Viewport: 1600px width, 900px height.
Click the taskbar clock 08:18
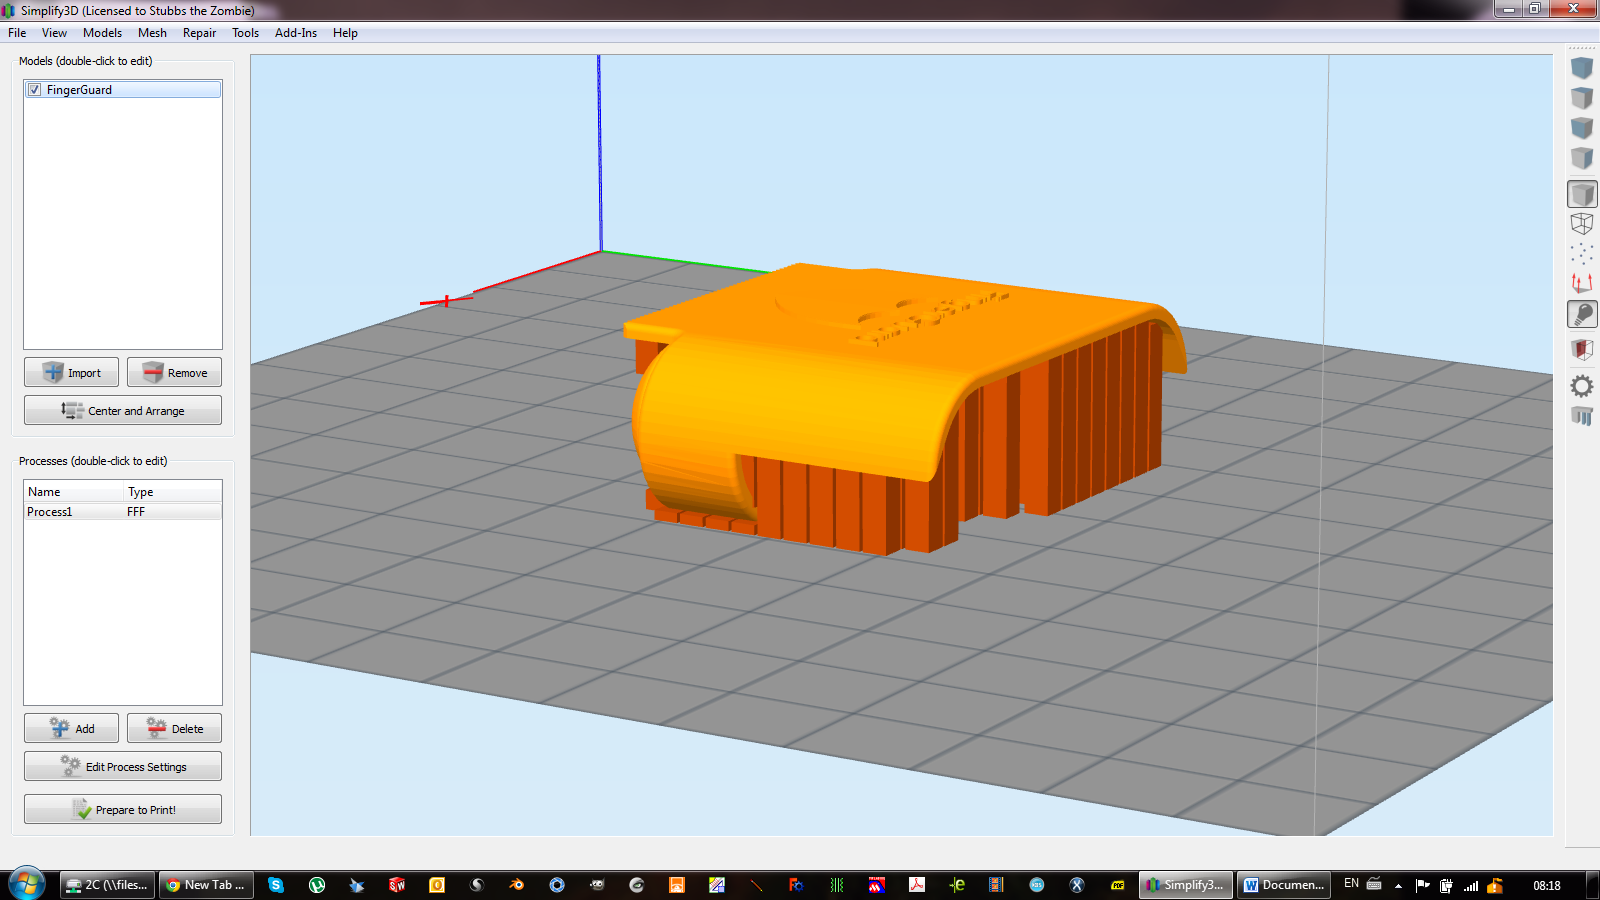coord(1547,885)
